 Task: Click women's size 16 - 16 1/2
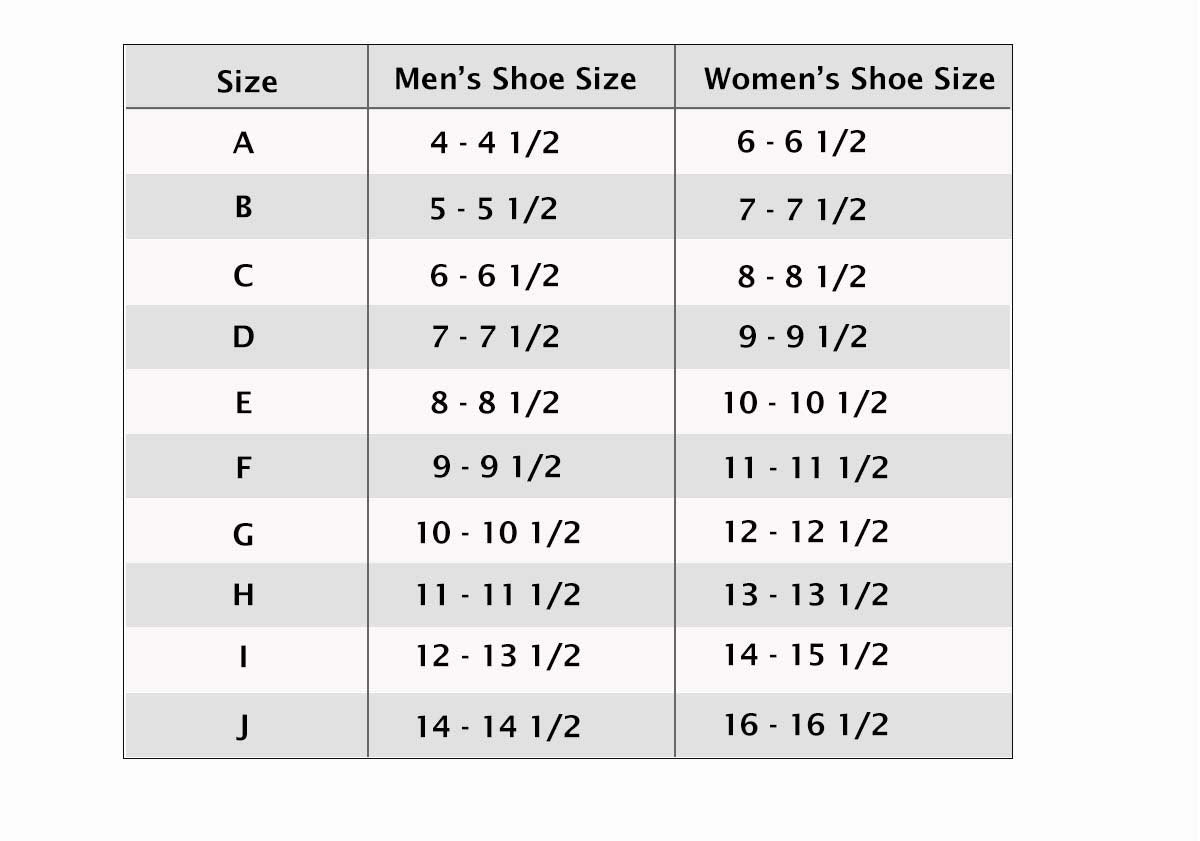(806, 724)
